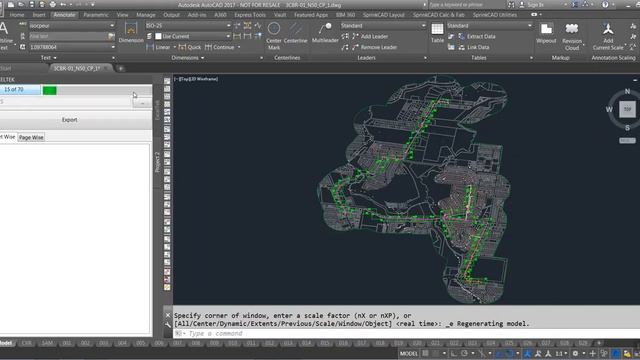Screen dimensions: 640x360
Task: Select the Revision Cloud tool
Action: click(x=572, y=36)
